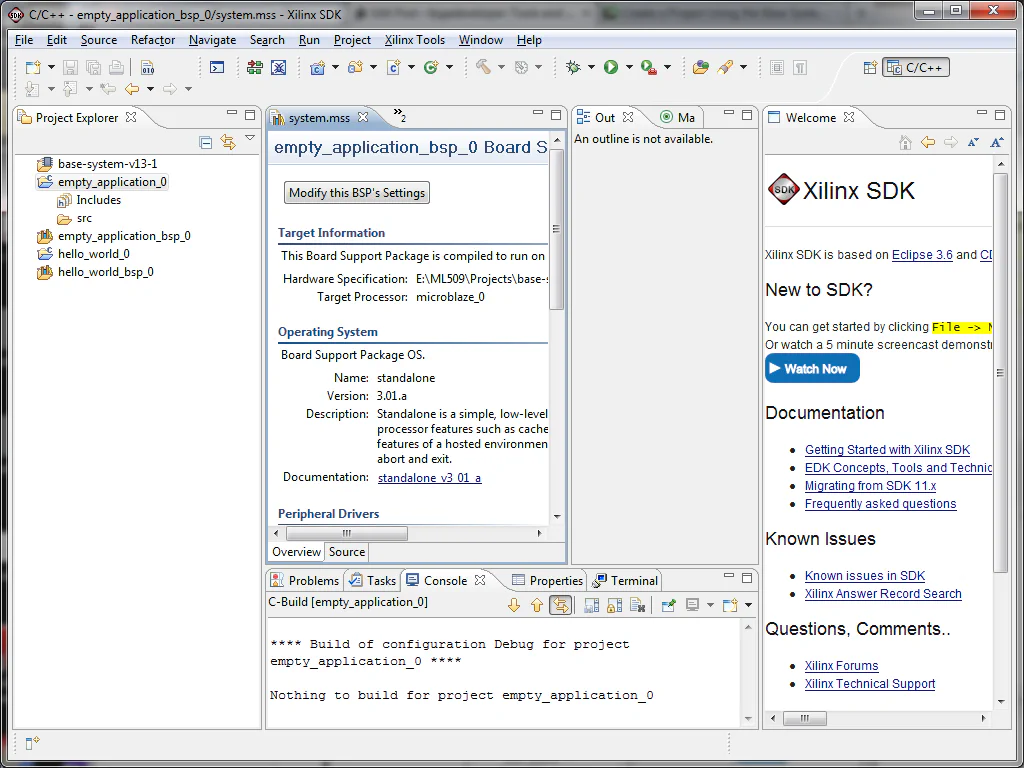This screenshot has height=768, width=1024.
Task: Start a Debug session via the bug icon
Action: coord(573,67)
